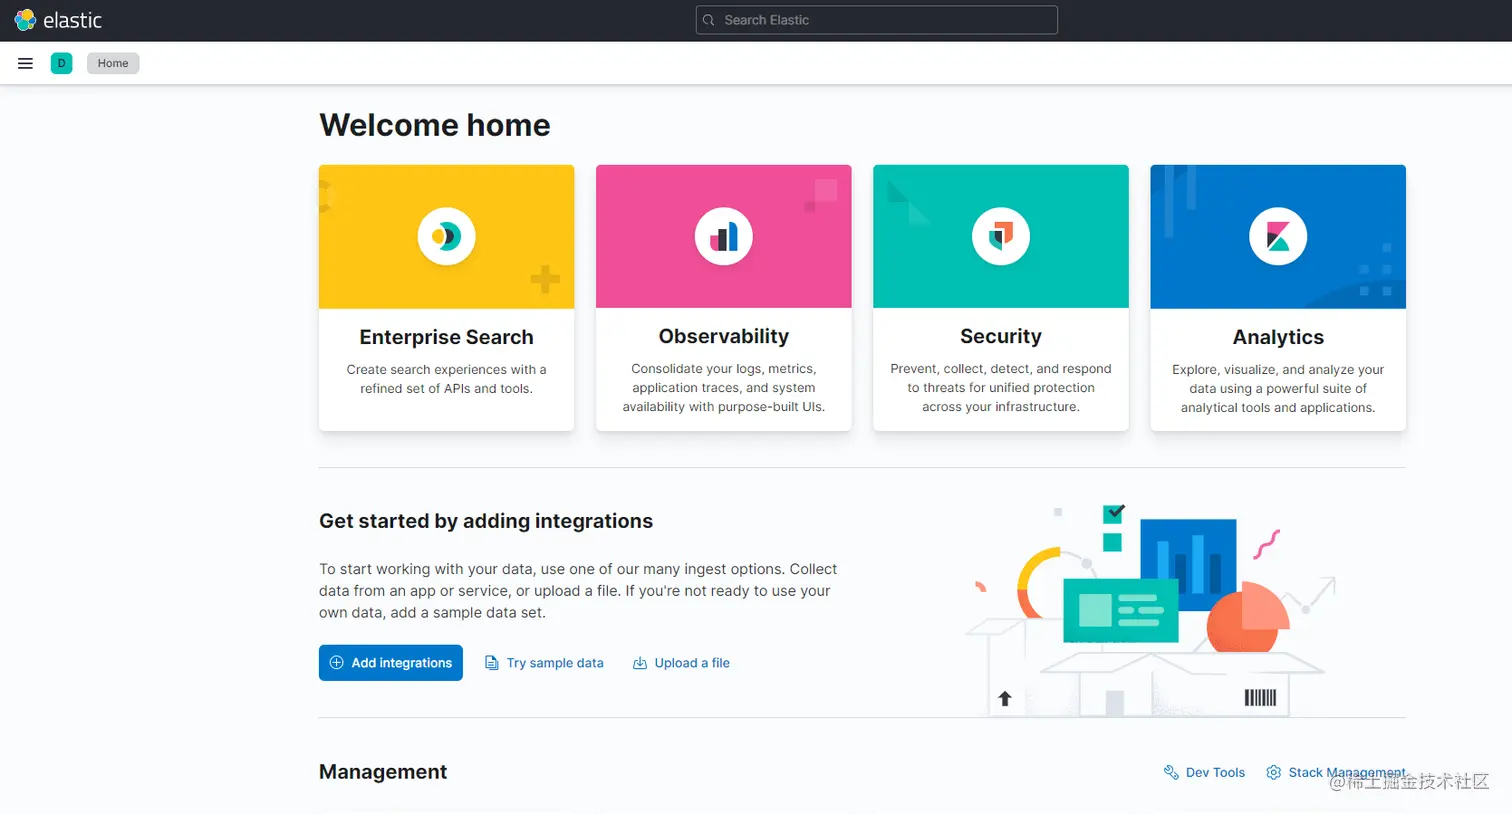Click the ingest options paragraph text
The height and width of the screenshot is (814, 1512).
578,591
